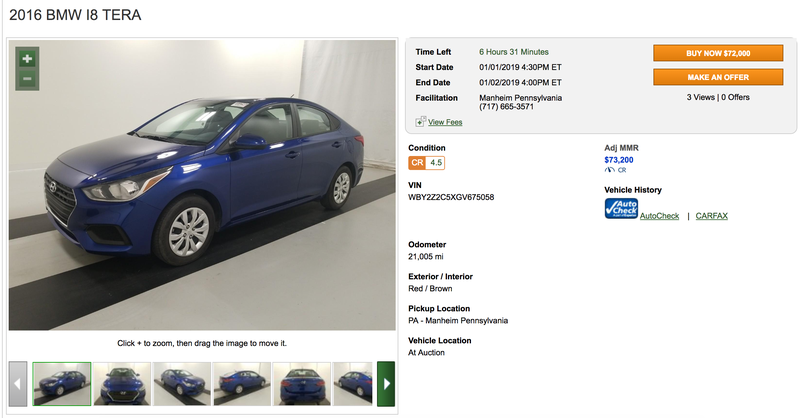
Task: Zoom in with the green plus icon
Action: (x=27, y=59)
